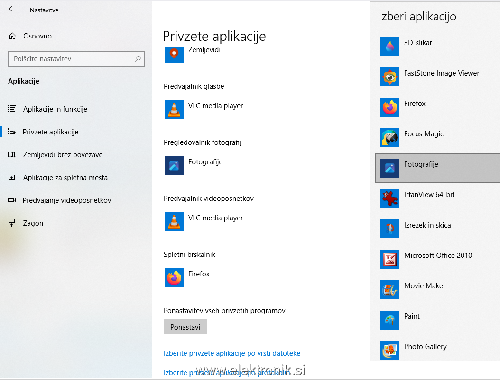
Task: Choose 3D slikar in the app list
Action: [437, 46]
